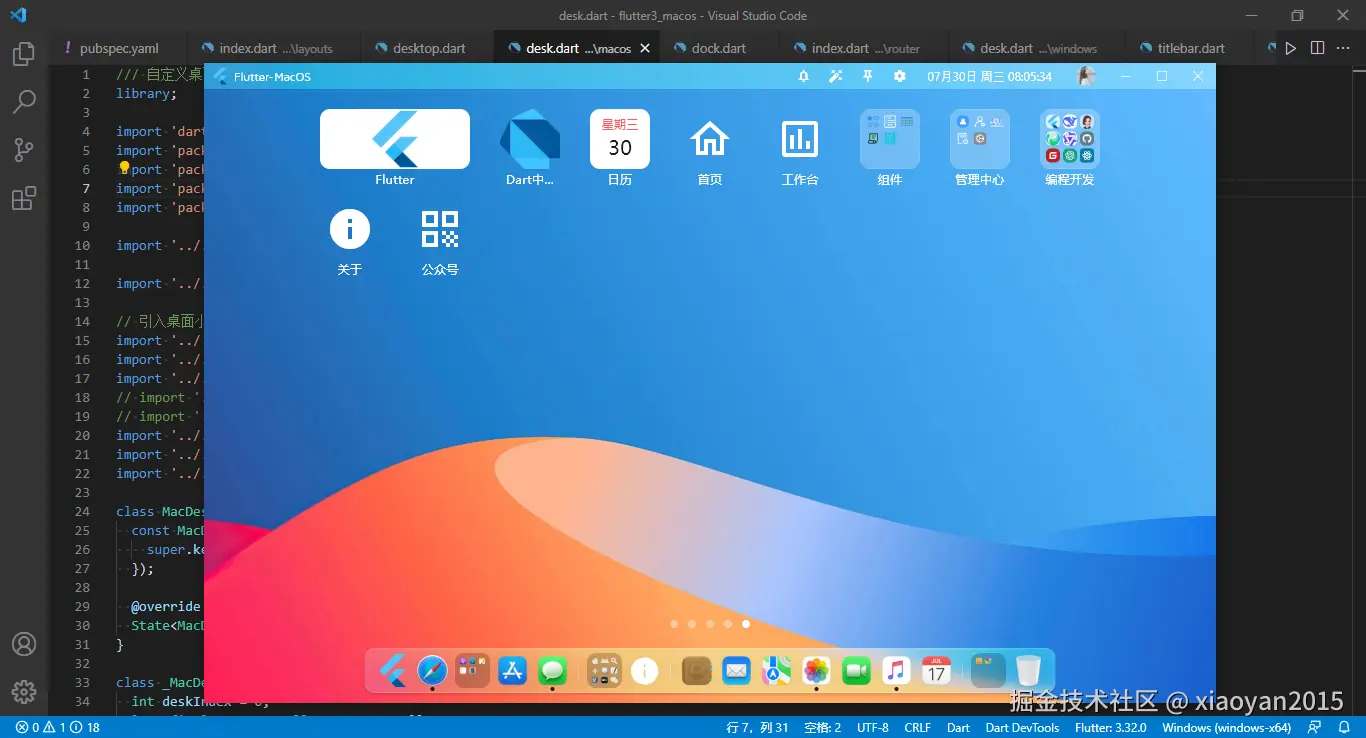The width and height of the screenshot is (1366, 738).
Task: Open the user avatar menu in titlebar
Action: (1085, 76)
